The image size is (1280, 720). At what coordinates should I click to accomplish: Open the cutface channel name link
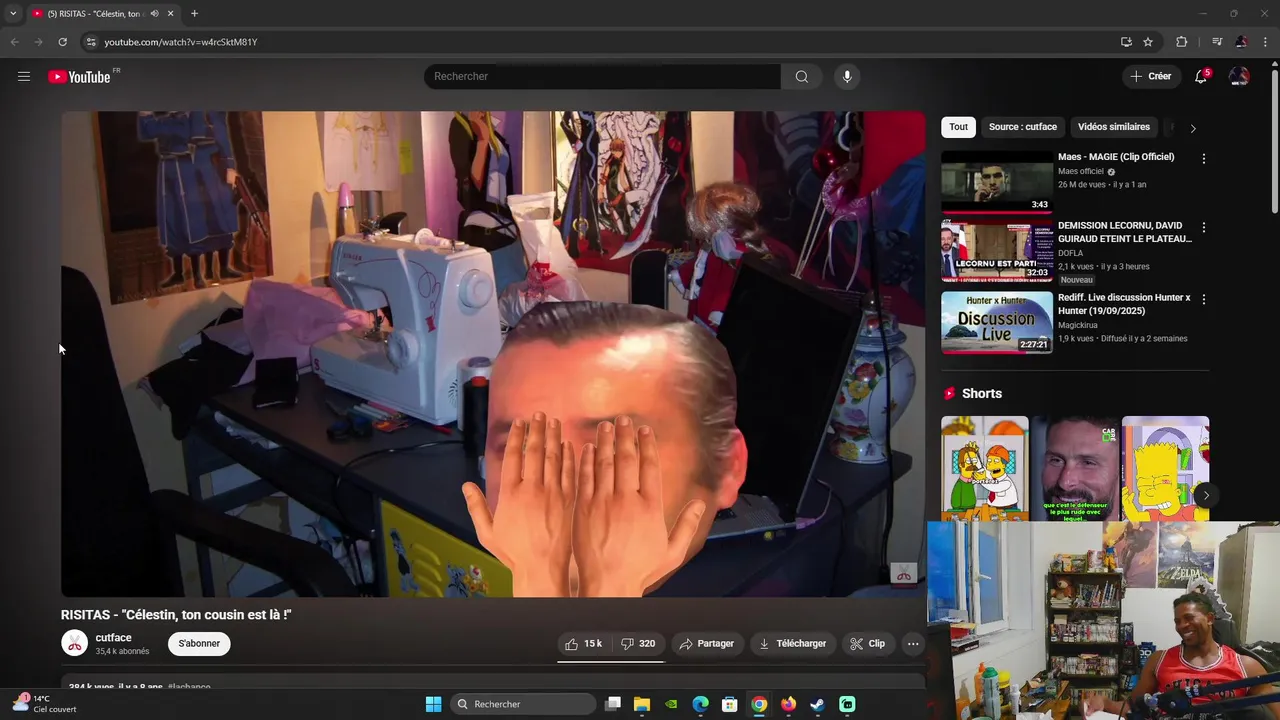pos(113,638)
